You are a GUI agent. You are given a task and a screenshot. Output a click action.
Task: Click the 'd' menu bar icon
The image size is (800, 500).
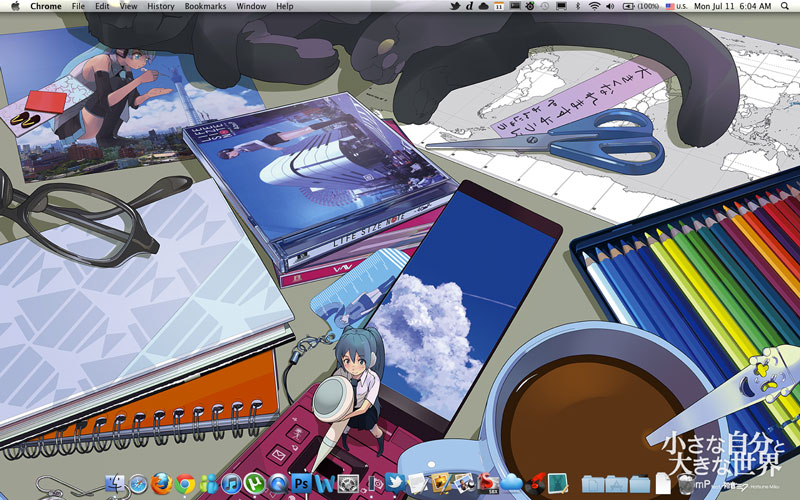469,6
